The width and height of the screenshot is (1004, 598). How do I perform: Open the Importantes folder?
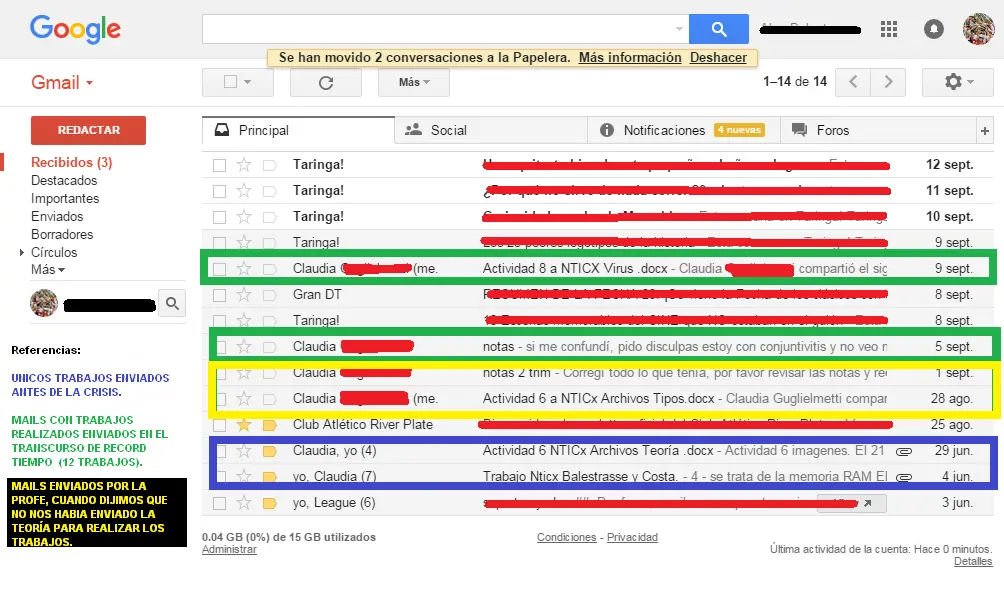[x=65, y=198]
